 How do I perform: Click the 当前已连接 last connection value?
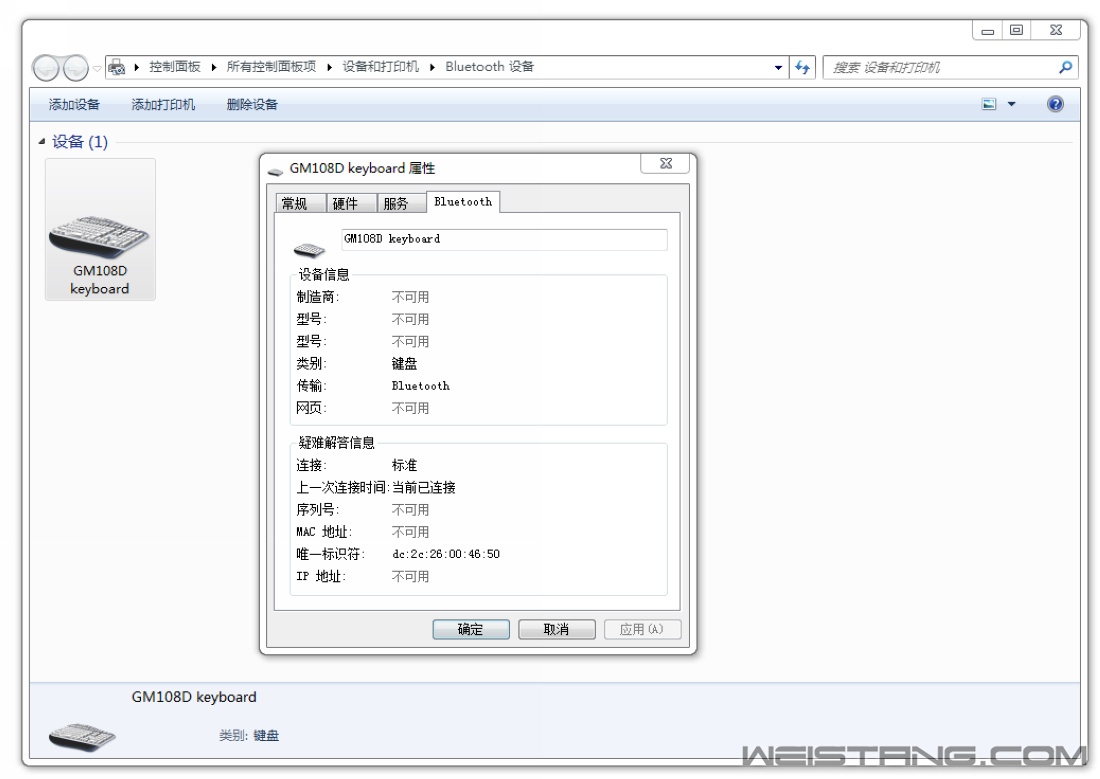424,488
